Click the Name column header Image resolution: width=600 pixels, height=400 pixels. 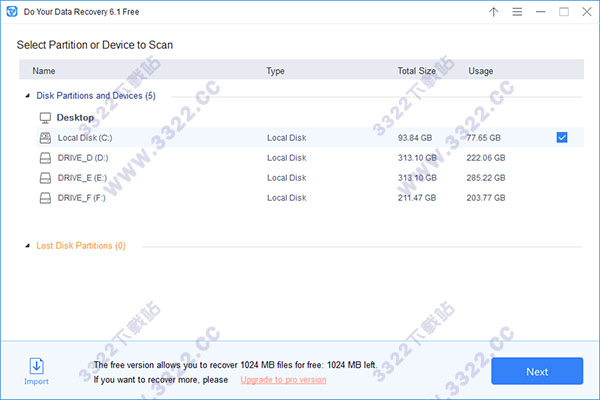tap(44, 71)
